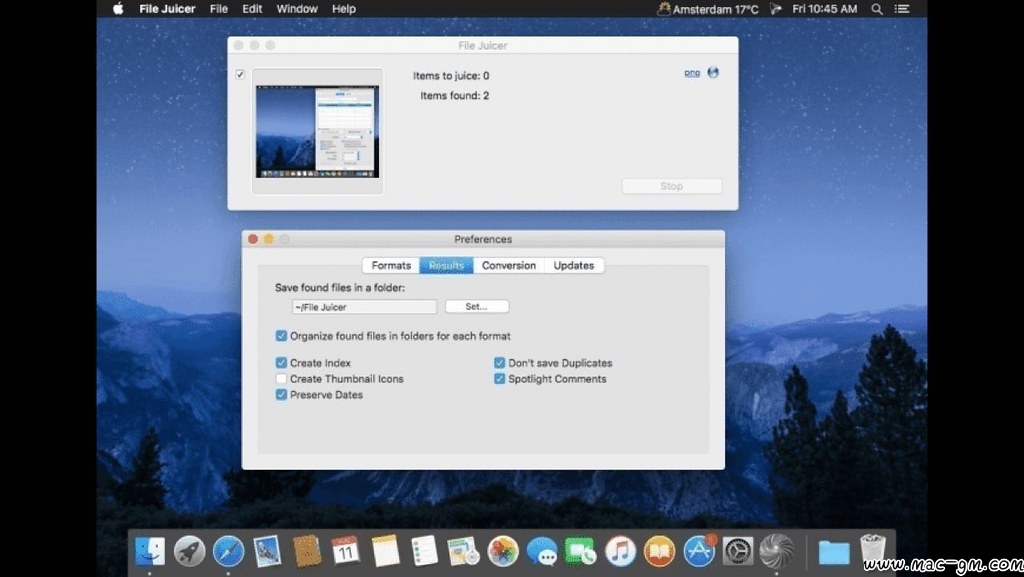Switch to the Formats tab
Image resolution: width=1024 pixels, height=577 pixels.
(x=391, y=265)
